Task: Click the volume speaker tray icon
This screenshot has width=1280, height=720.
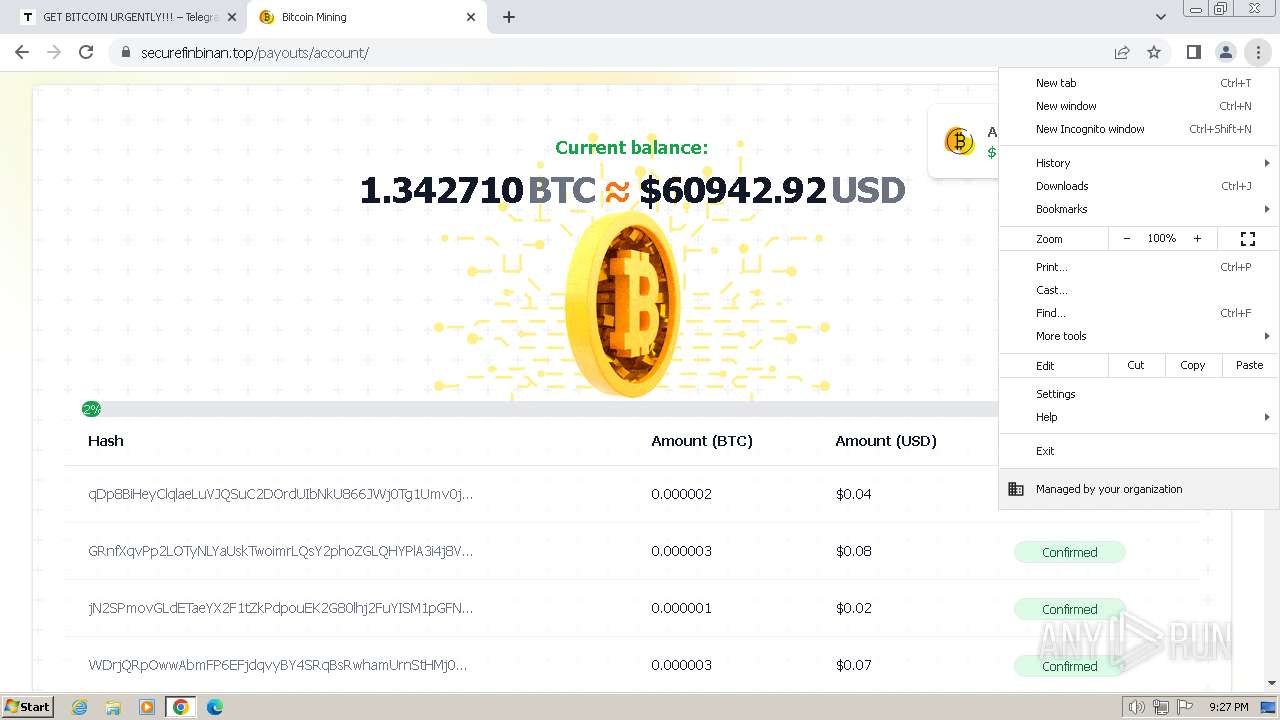Action: (x=1137, y=707)
